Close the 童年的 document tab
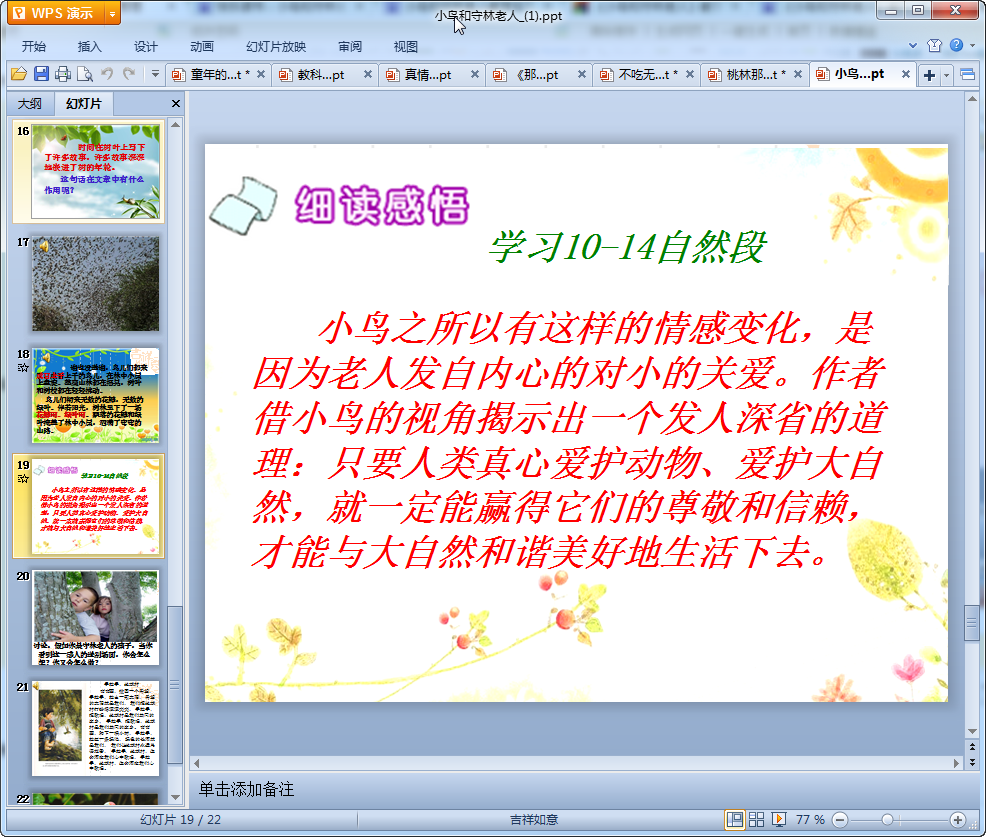The height and width of the screenshot is (837, 986). click(x=260, y=75)
